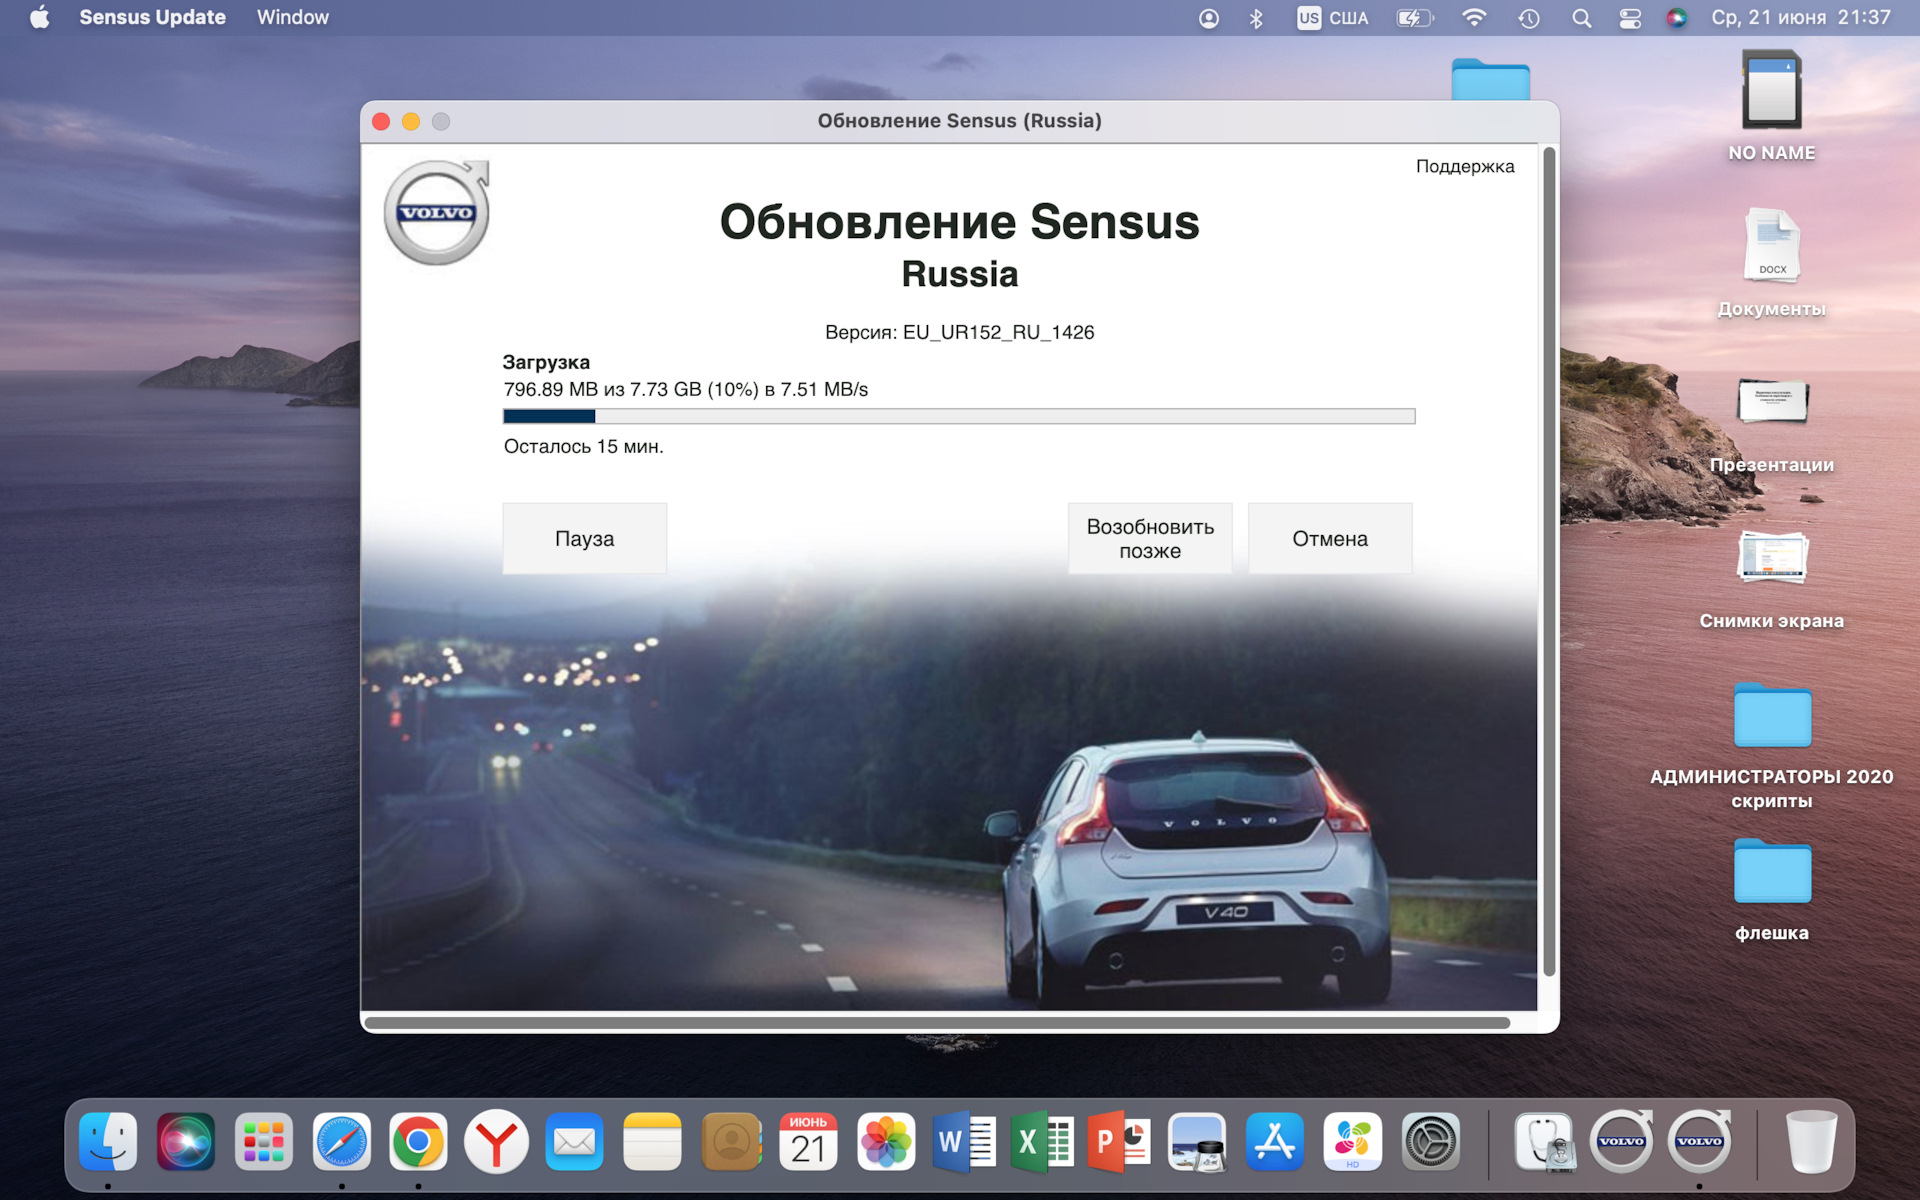
Task: Open Trash in the Dock
Action: 1812,1141
